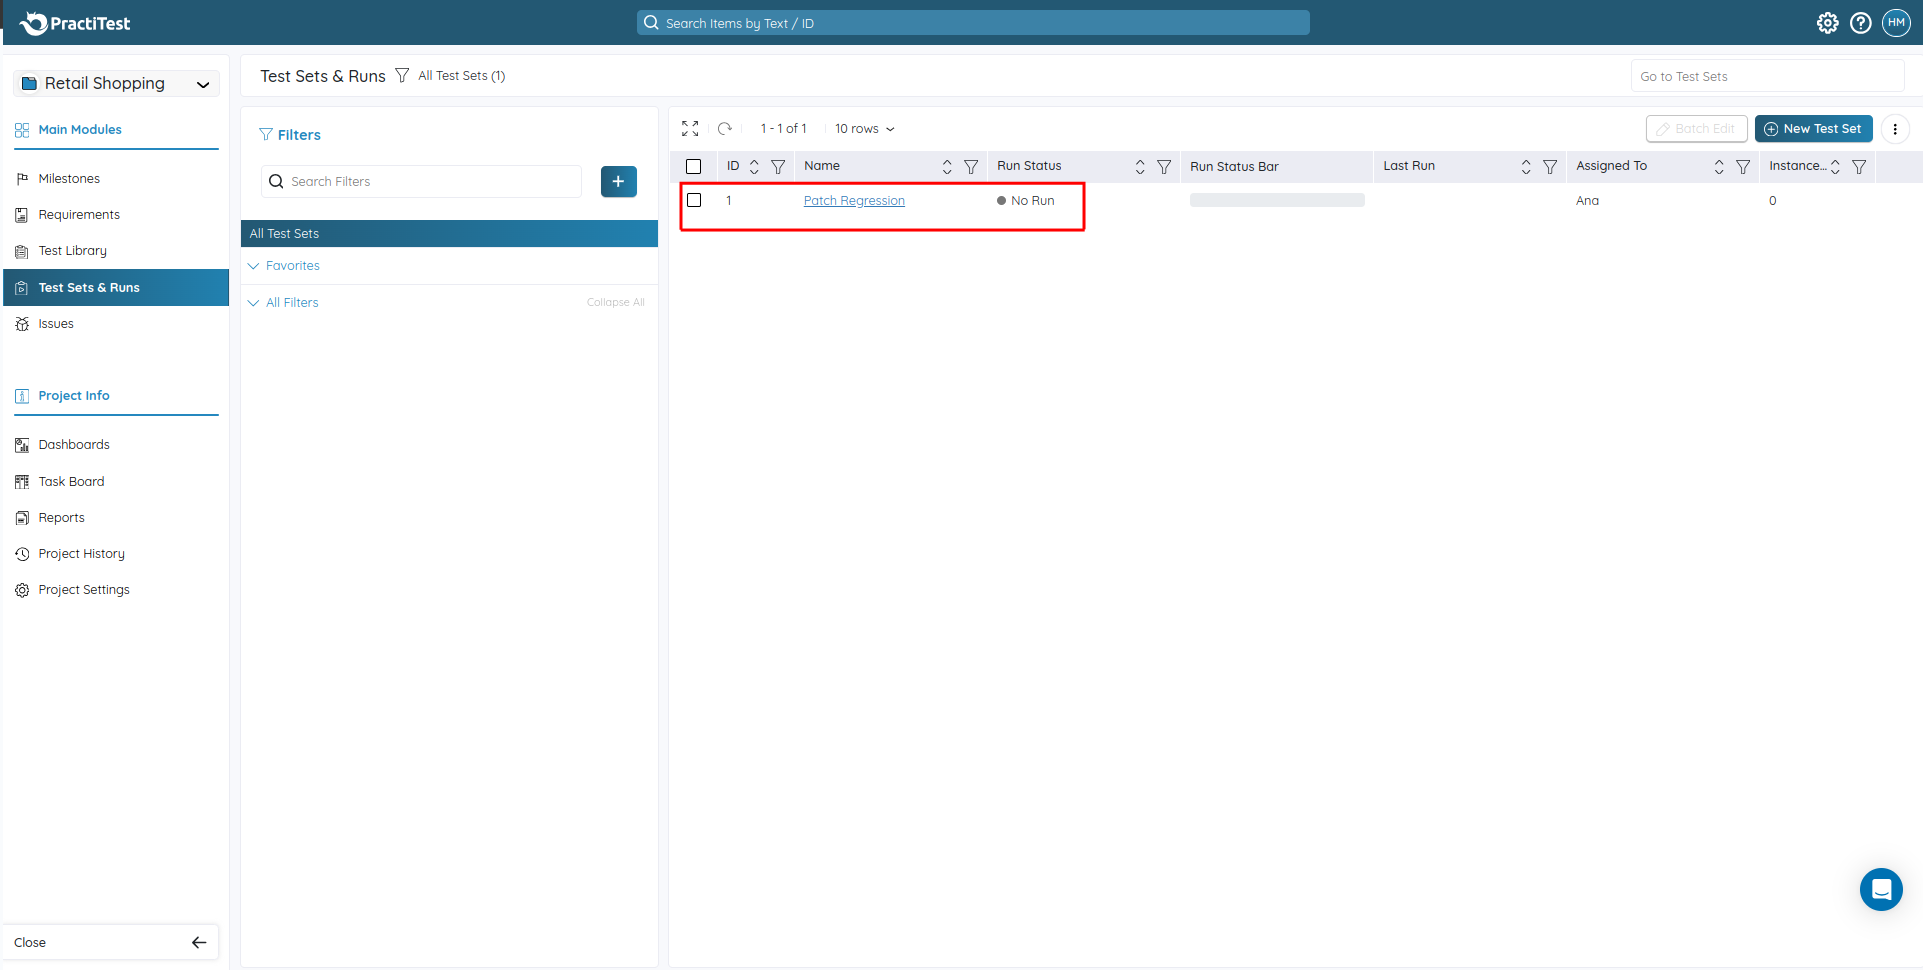This screenshot has height=970, width=1923.
Task: Click the Search Filters input field
Action: click(x=430, y=182)
